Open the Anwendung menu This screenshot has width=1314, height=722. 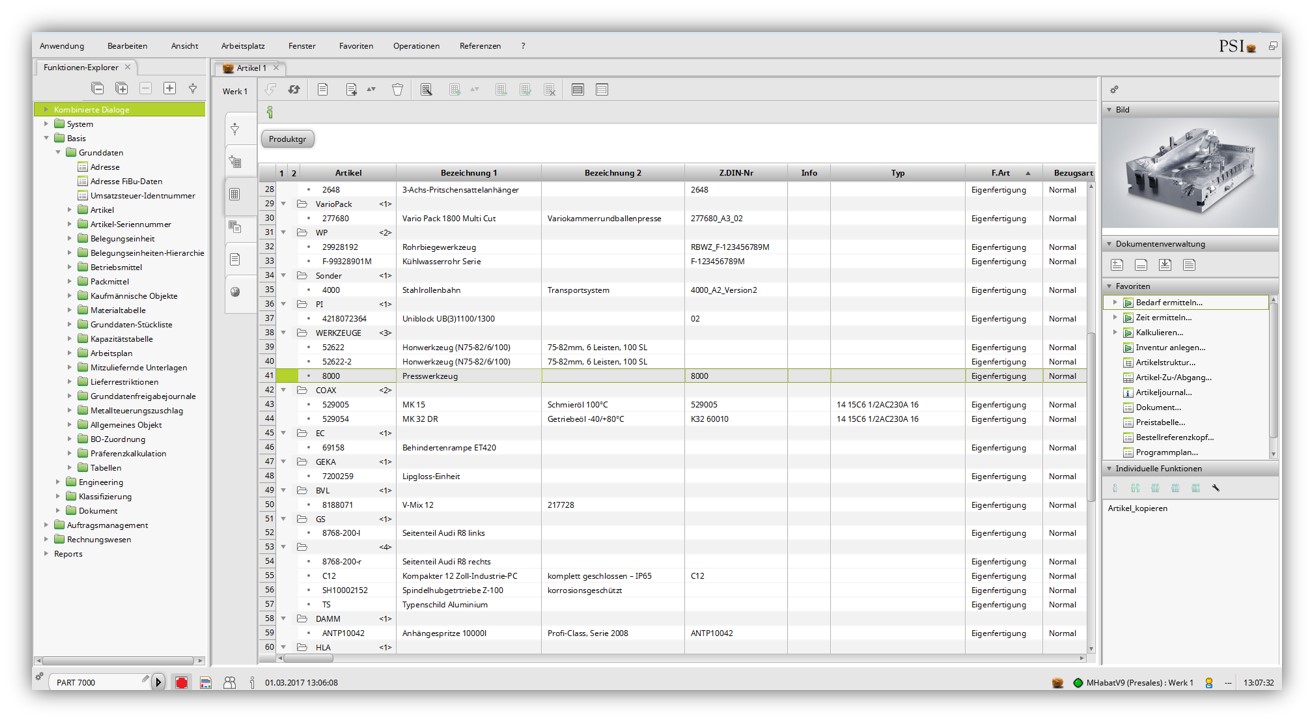click(62, 46)
